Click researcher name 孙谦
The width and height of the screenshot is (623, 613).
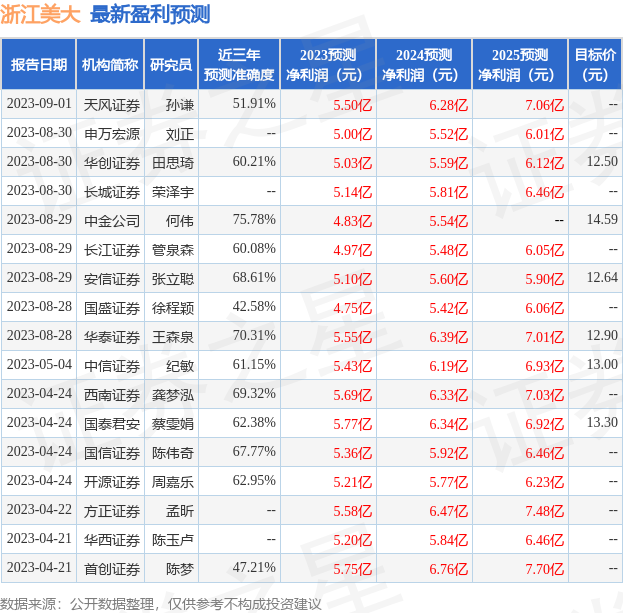pyautogui.click(x=180, y=105)
